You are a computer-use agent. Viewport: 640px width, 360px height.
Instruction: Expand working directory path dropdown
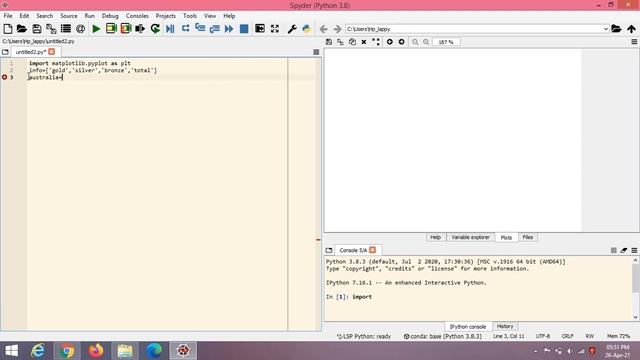pyautogui.click(x=606, y=29)
